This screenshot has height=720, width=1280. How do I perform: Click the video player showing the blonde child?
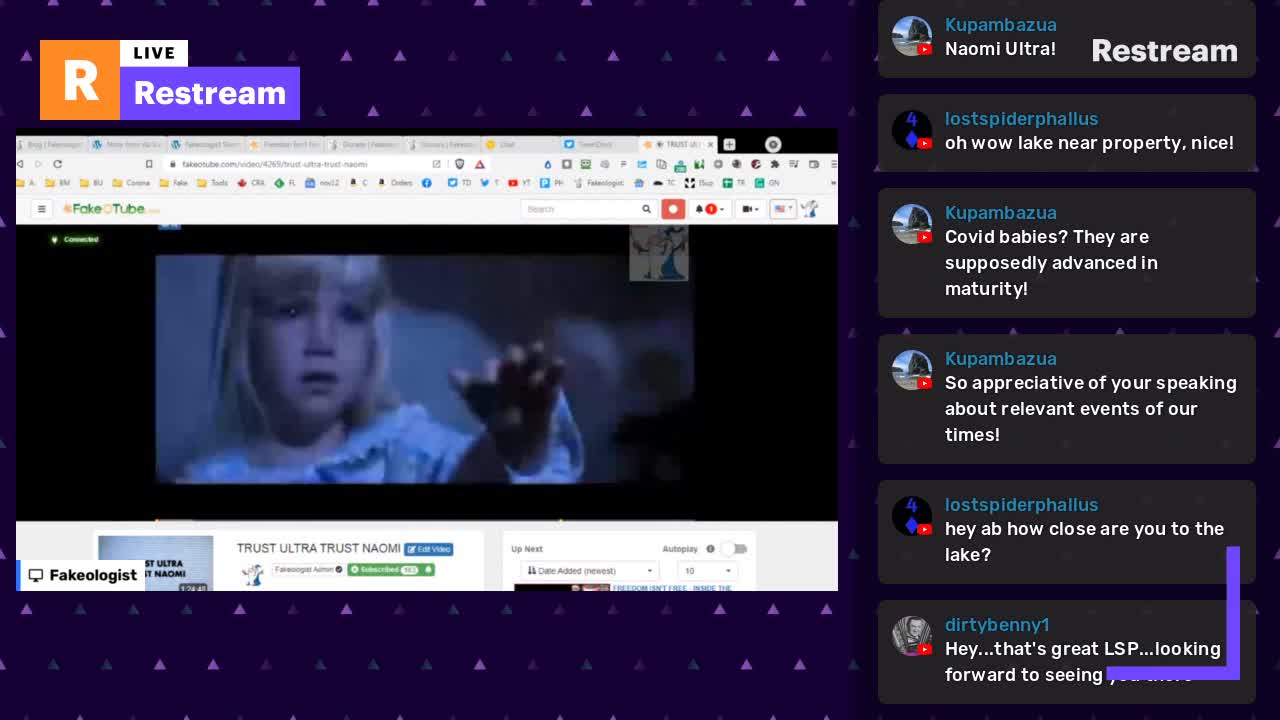425,369
